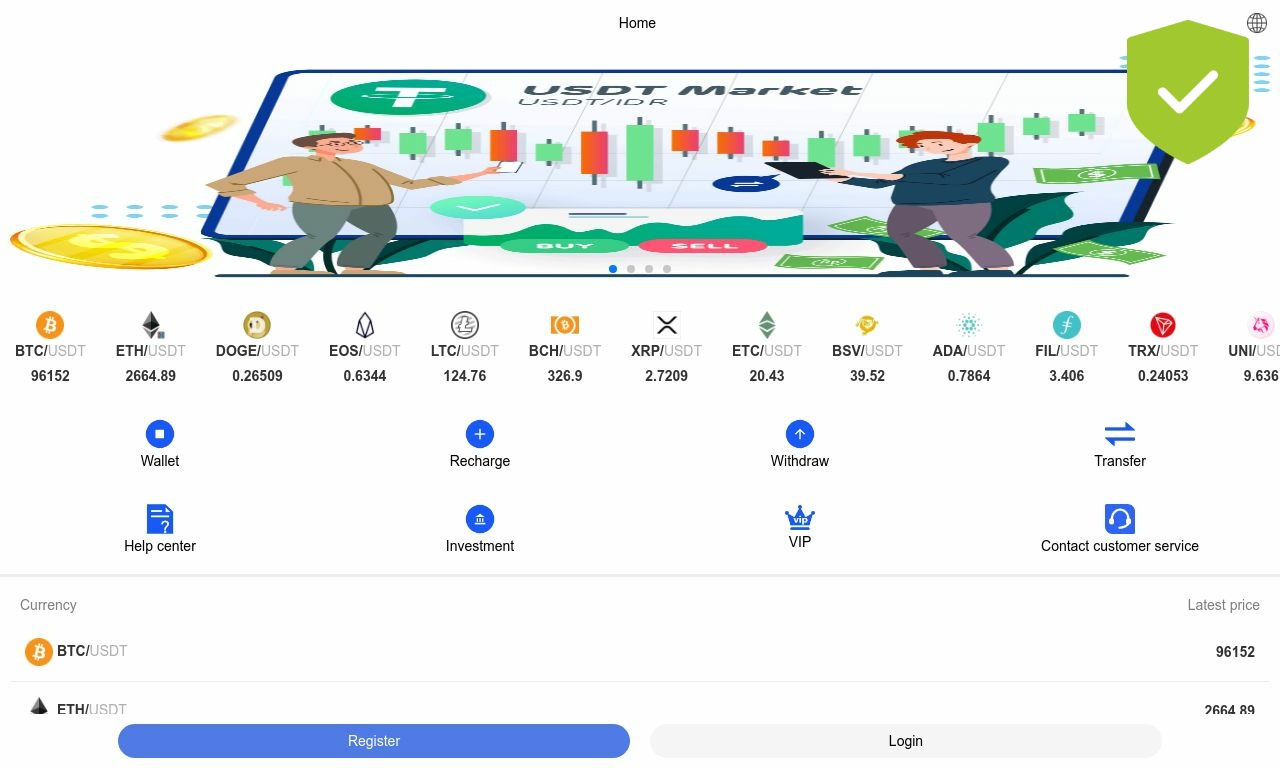This screenshot has width=1280, height=768.
Task: Click the ADA/USDT pair label
Action: coord(969,351)
